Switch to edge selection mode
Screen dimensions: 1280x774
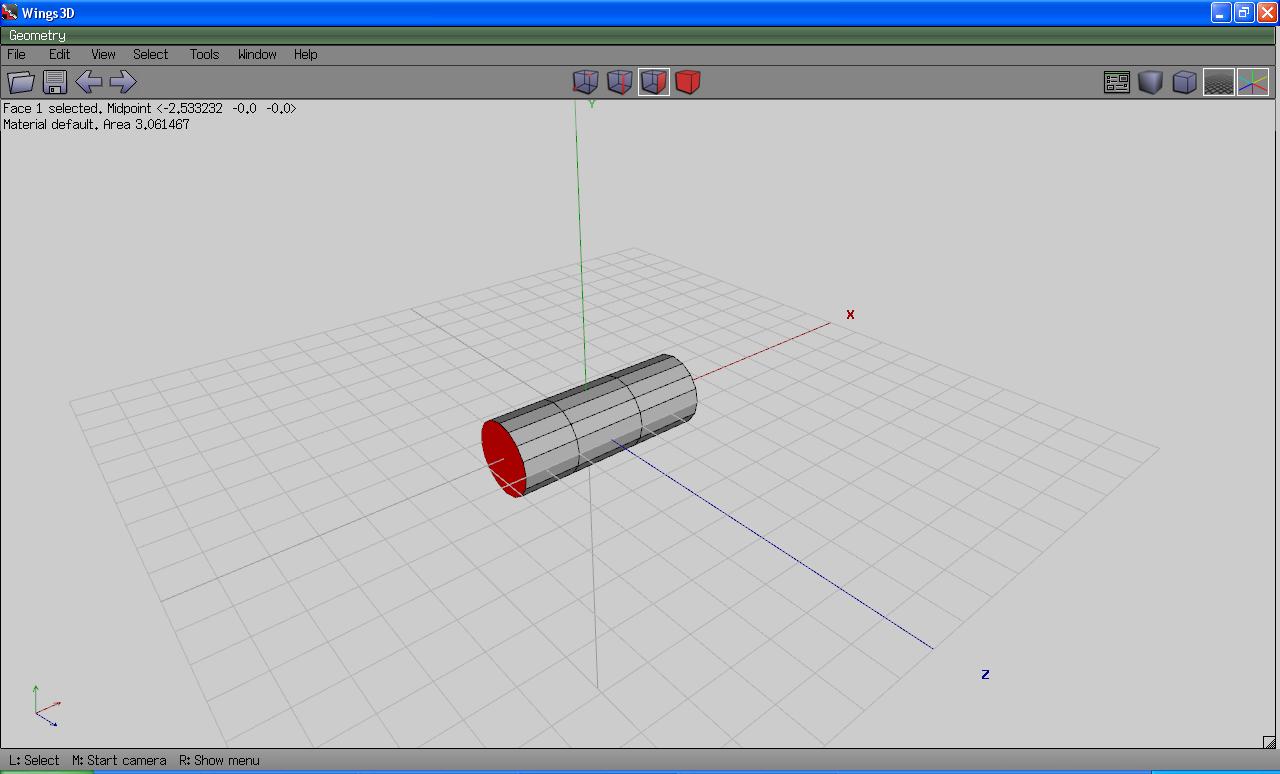click(619, 82)
